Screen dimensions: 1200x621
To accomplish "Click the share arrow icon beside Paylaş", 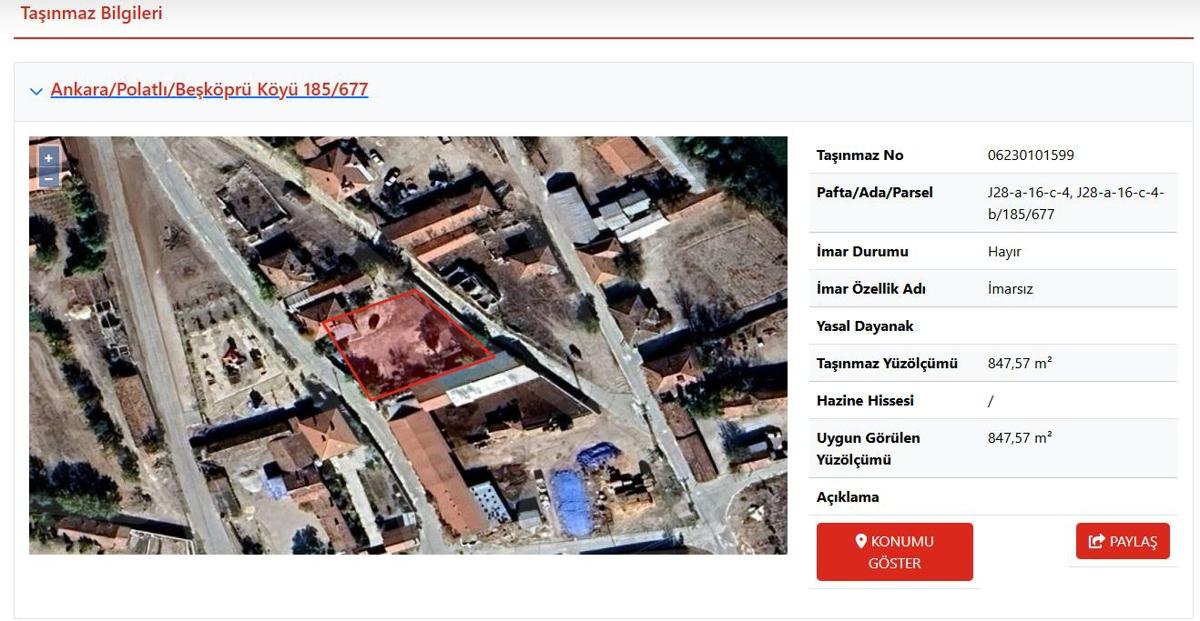I will pyautogui.click(x=1096, y=541).
